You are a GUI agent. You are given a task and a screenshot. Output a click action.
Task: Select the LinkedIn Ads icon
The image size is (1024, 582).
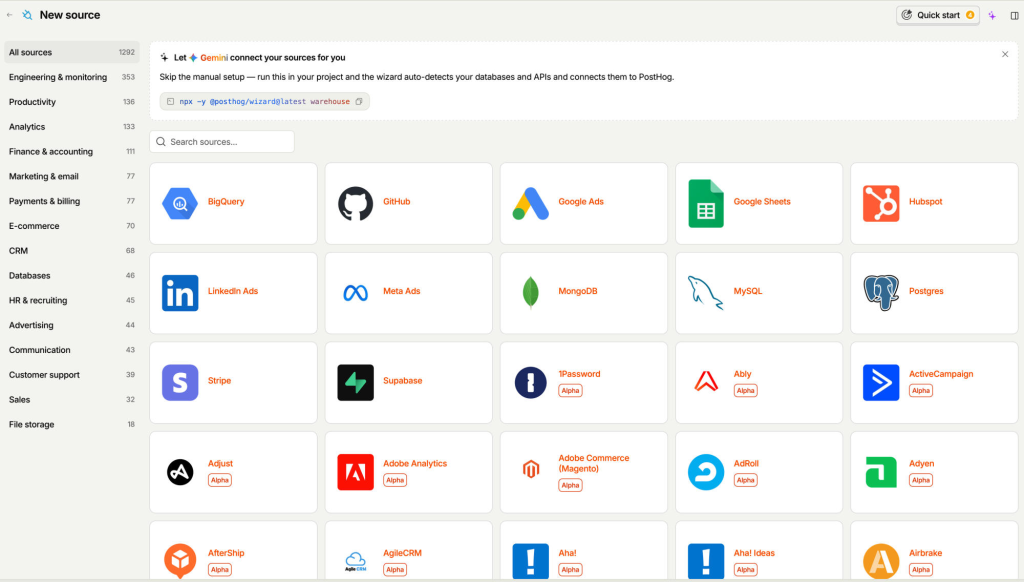click(x=180, y=293)
